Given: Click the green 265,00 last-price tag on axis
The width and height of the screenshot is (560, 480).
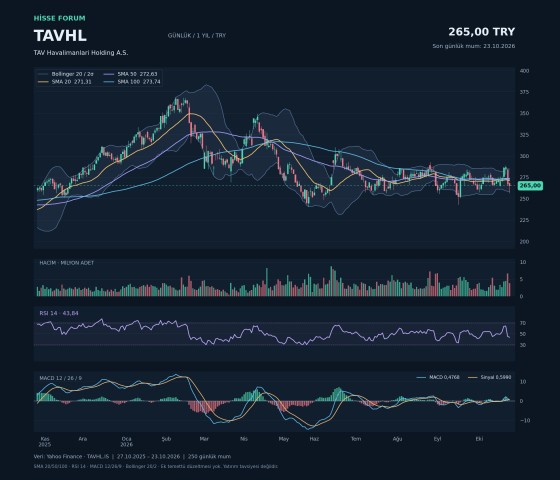Looking at the screenshot, I should (530, 185).
